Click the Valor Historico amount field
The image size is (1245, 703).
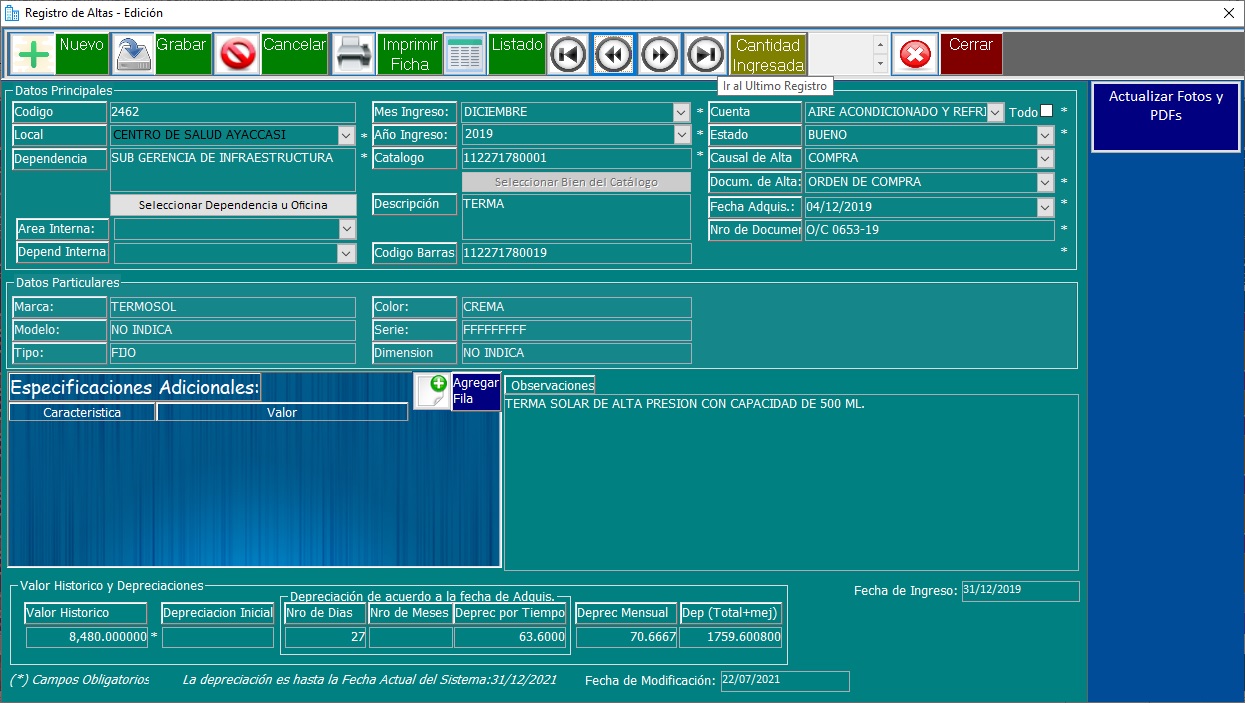pyautogui.click(x=87, y=637)
